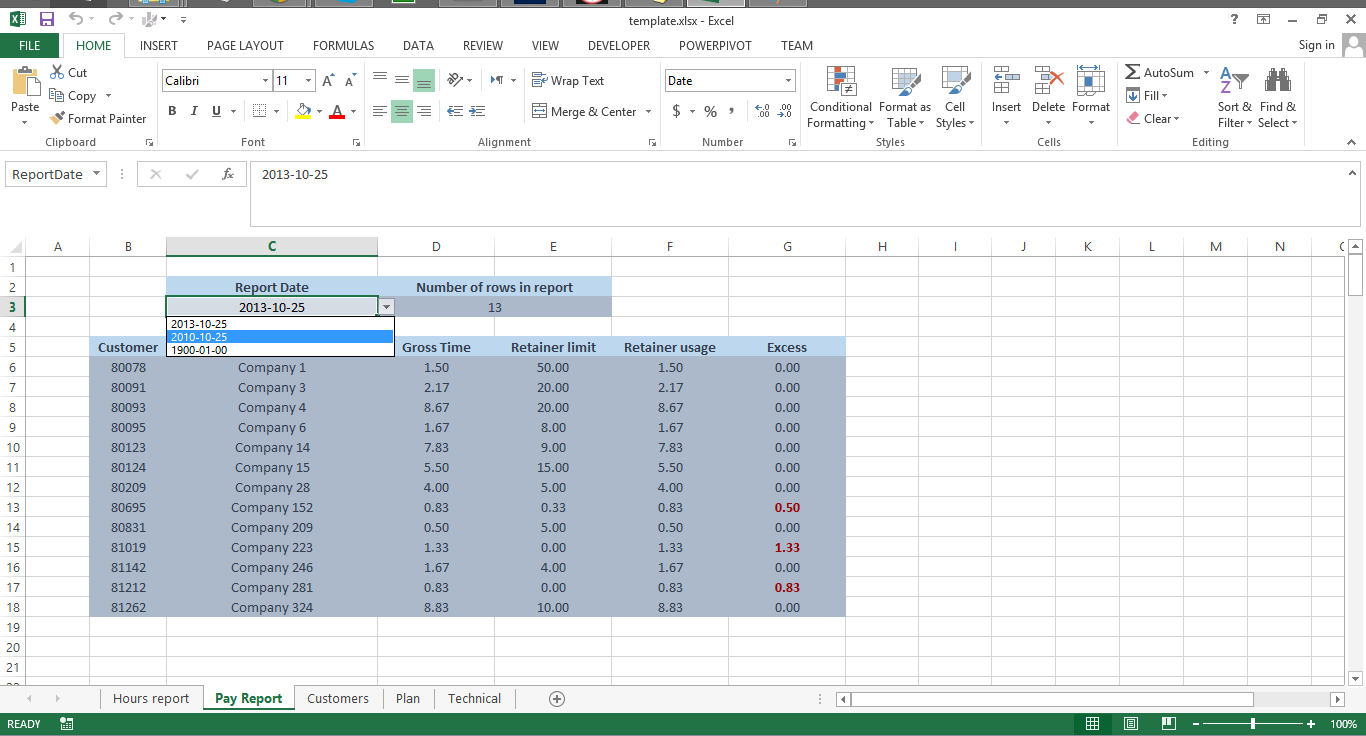Toggle underline formatting
Screen dimensions: 1366x736
point(216,111)
